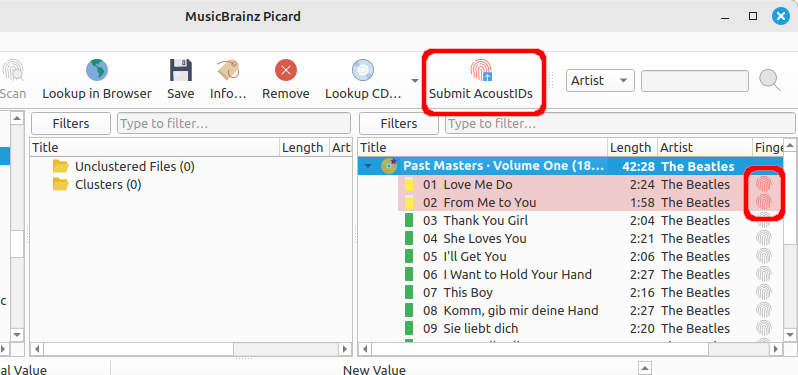Viewport: 798px width, 375px height.
Task: Click the red fingerprint icon for Love Me Do
Action: [x=763, y=184]
